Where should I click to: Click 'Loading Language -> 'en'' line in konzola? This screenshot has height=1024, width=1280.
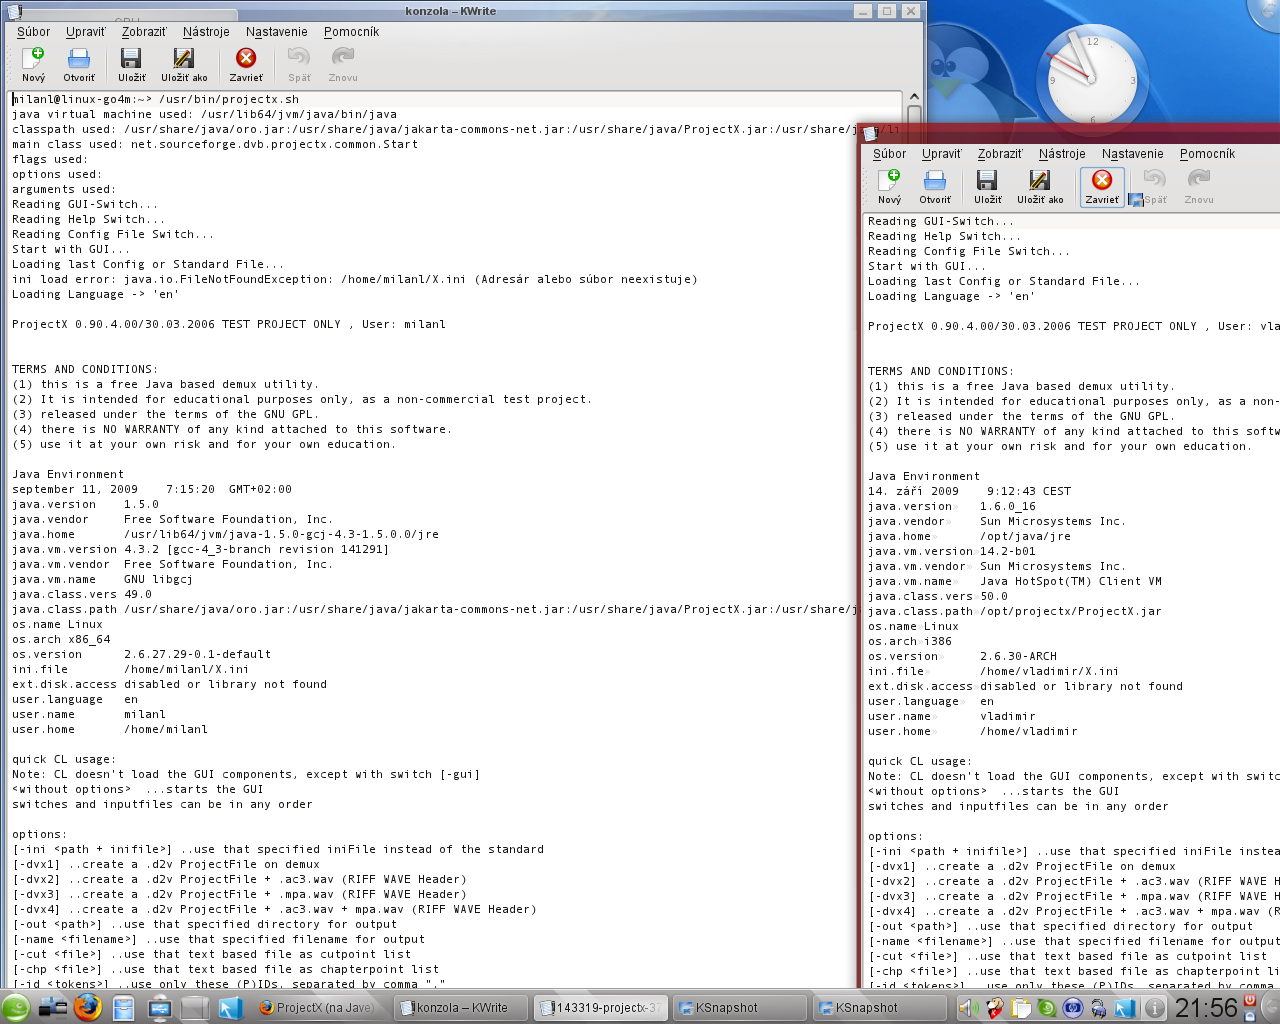(x=95, y=294)
